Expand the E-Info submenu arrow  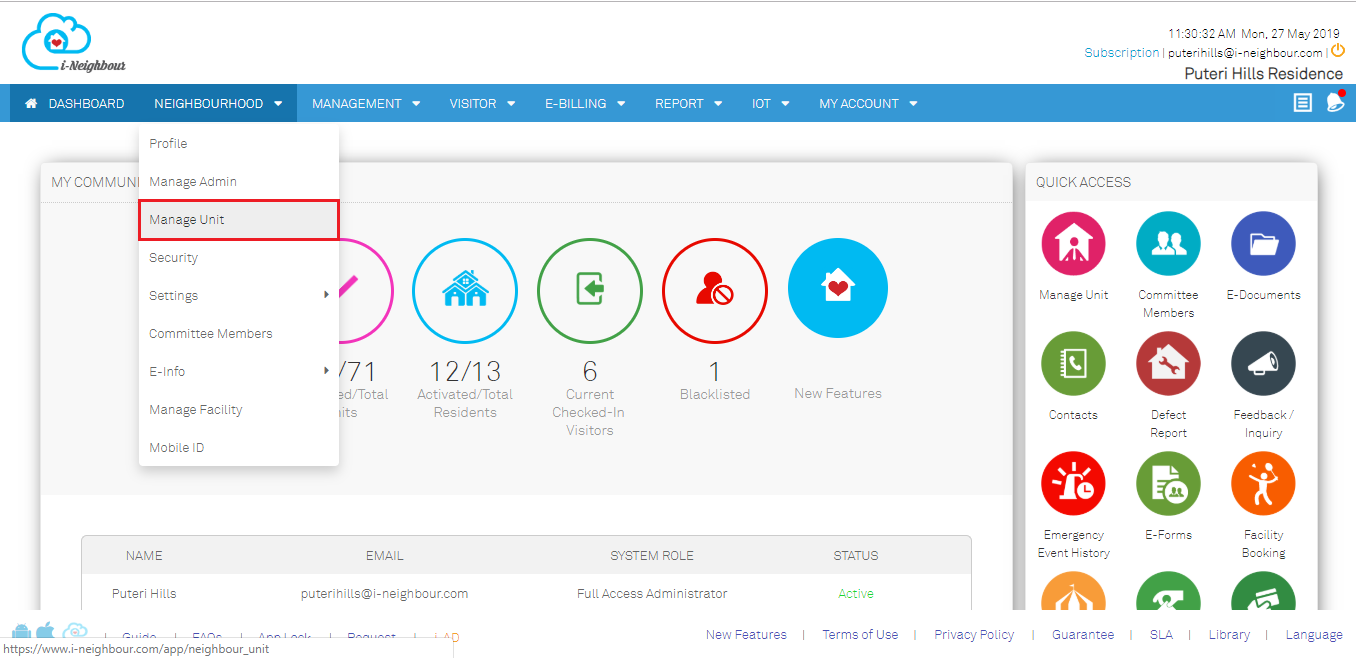tap(326, 371)
